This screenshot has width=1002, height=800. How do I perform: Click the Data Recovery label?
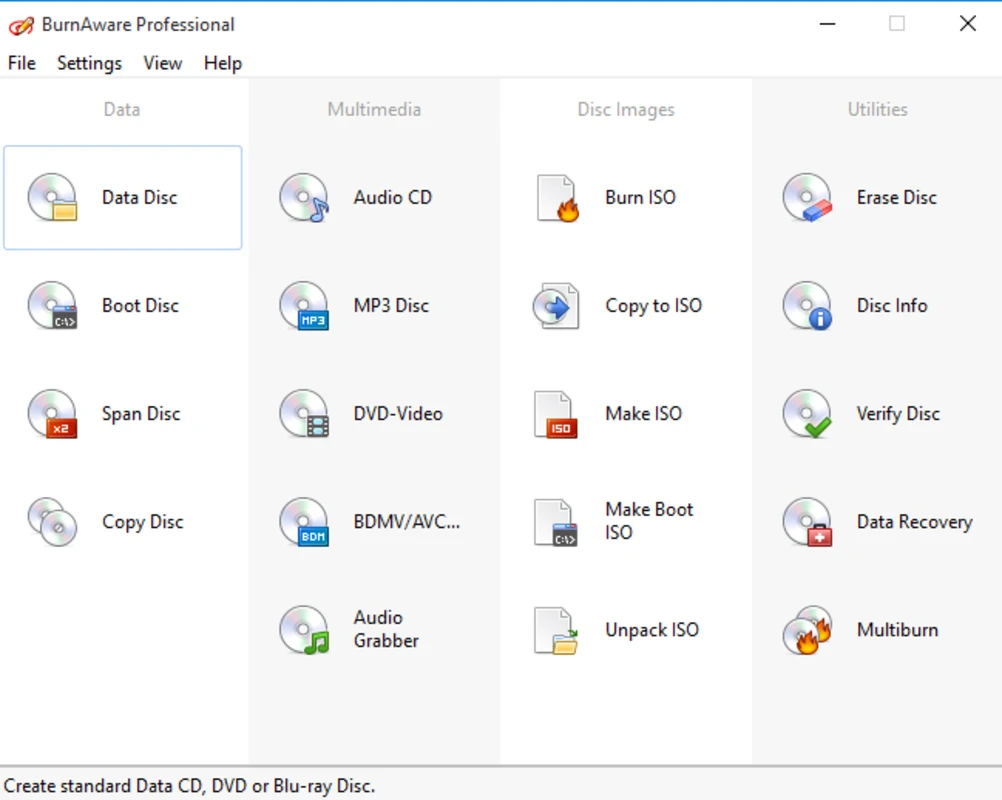pyautogui.click(x=914, y=522)
